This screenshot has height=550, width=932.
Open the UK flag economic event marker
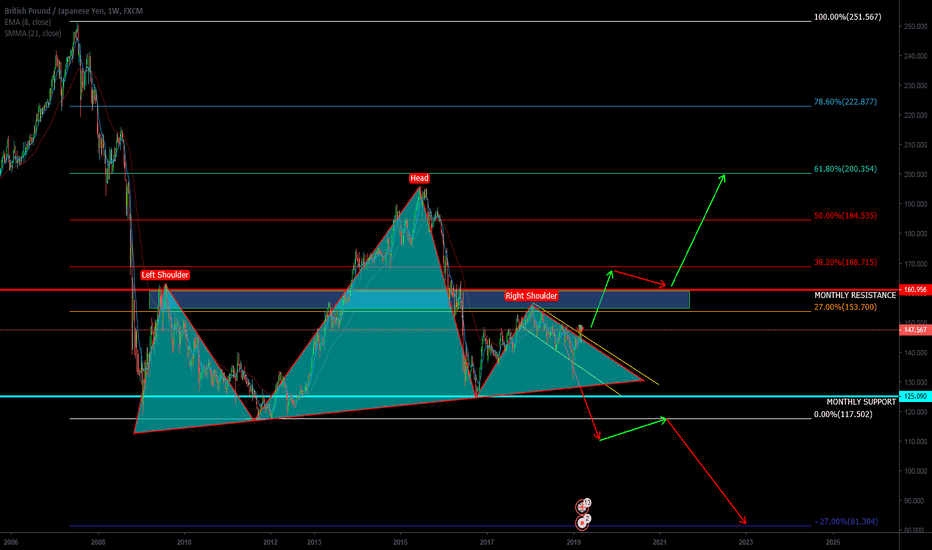pyautogui.click(x=582, y=507)
